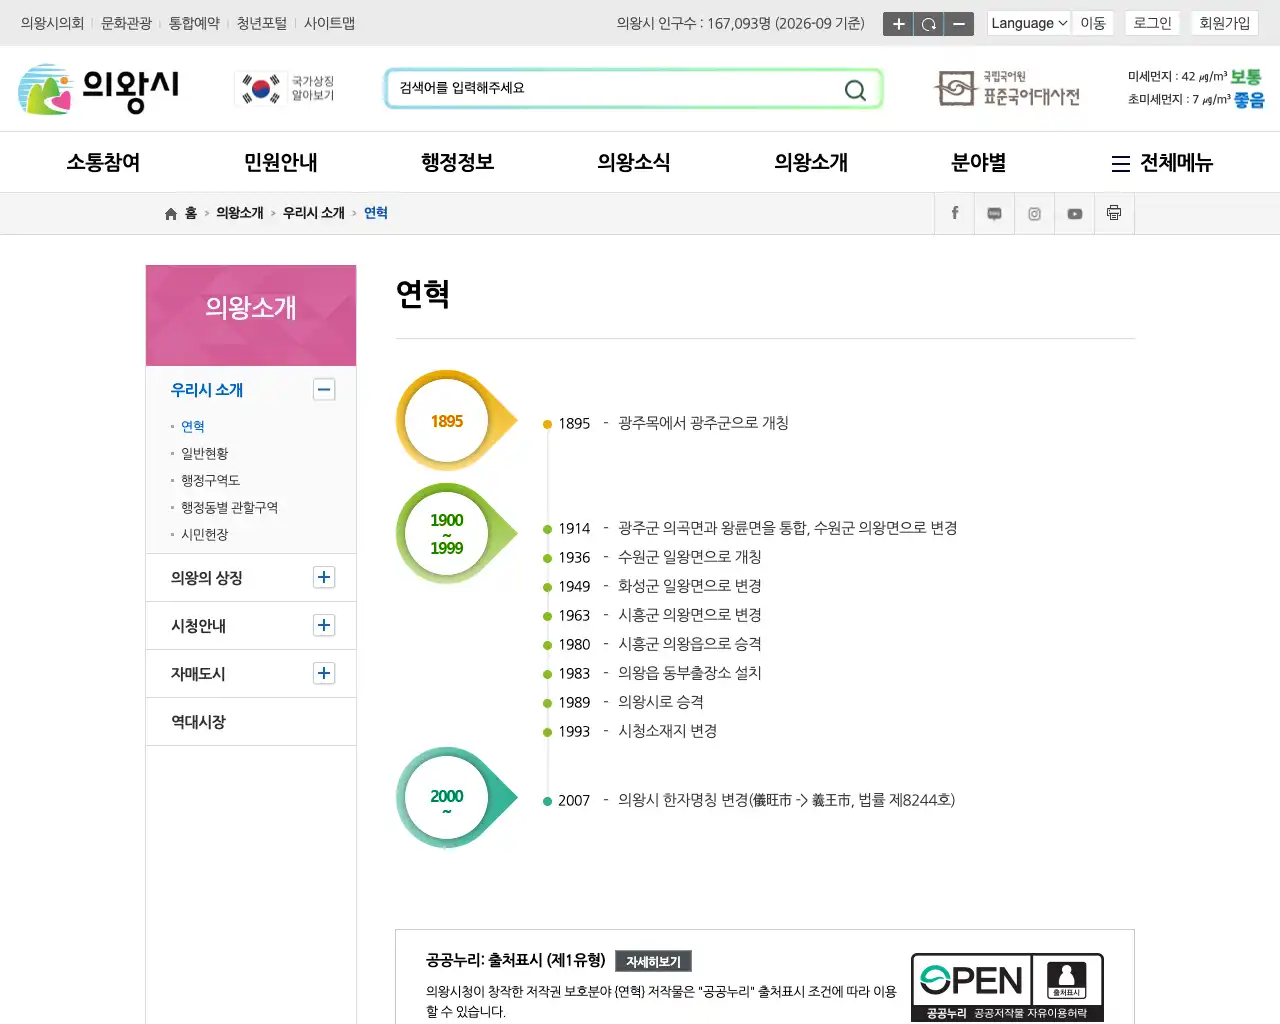This screenshot has width=1280, height=1024.
Task: Open the 전체메뉴 hamburger menu
Action: coord(1162,162)
